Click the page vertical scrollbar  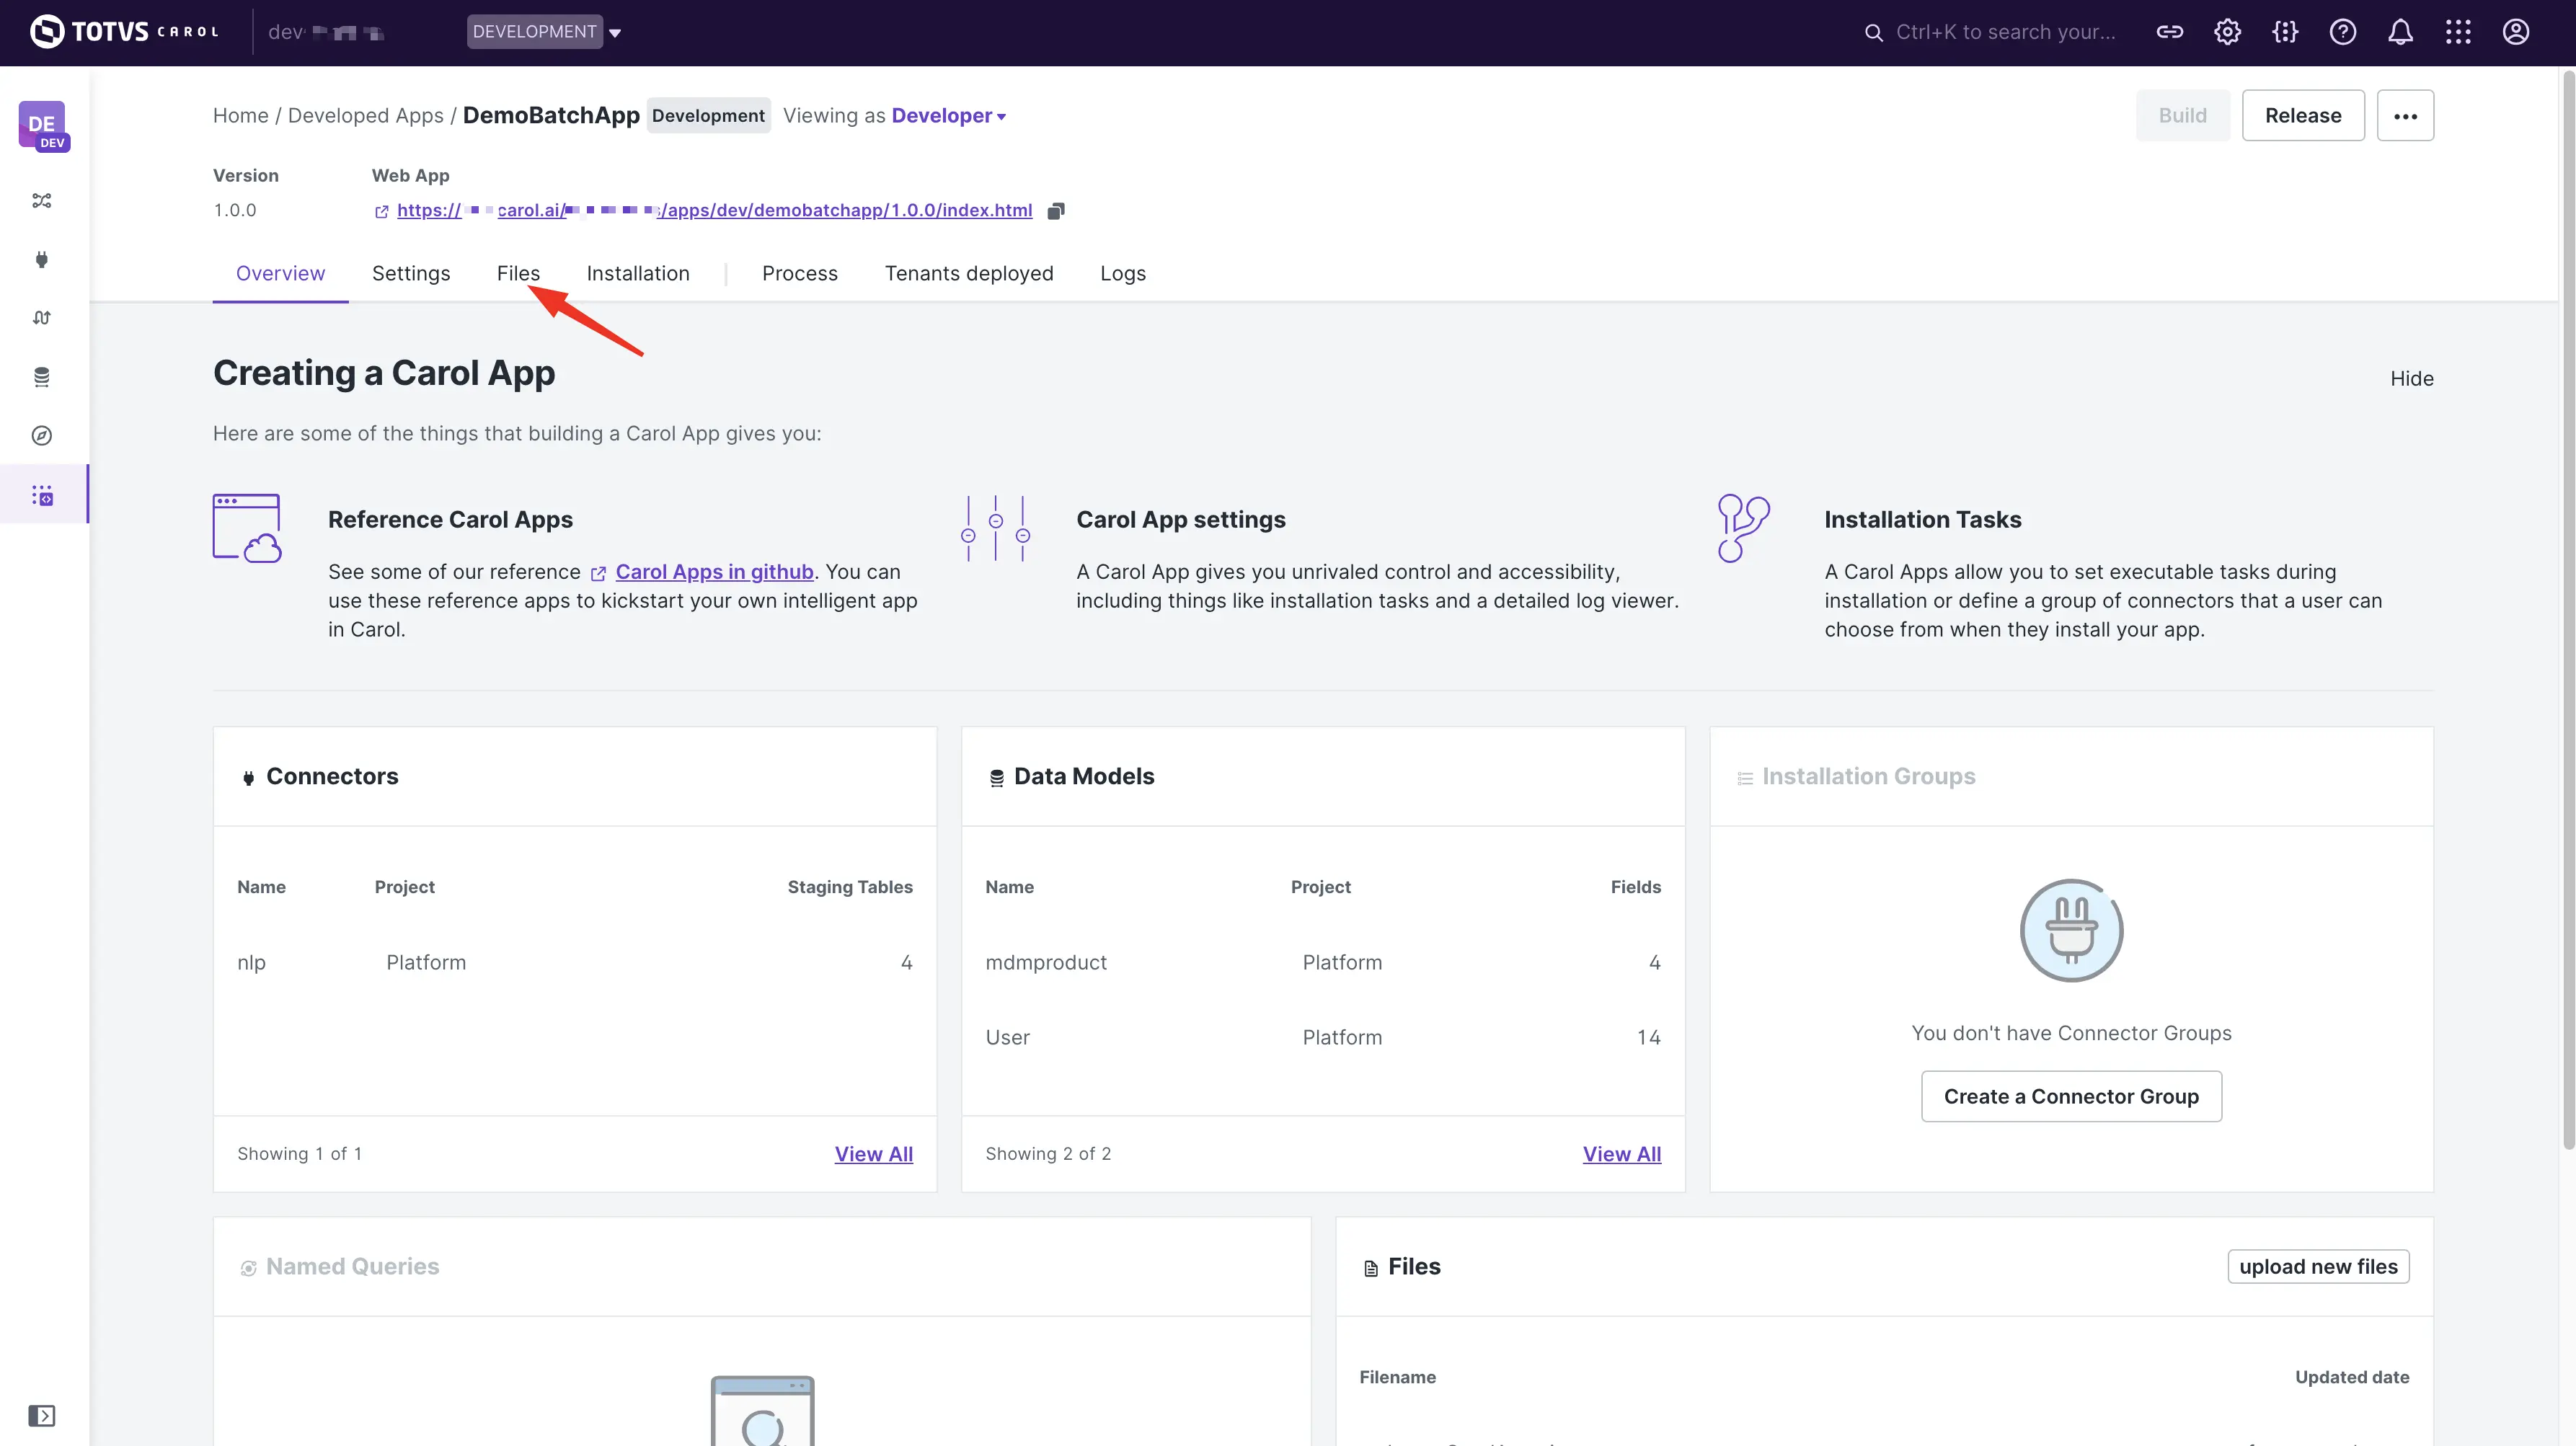tap(2567, 610)
